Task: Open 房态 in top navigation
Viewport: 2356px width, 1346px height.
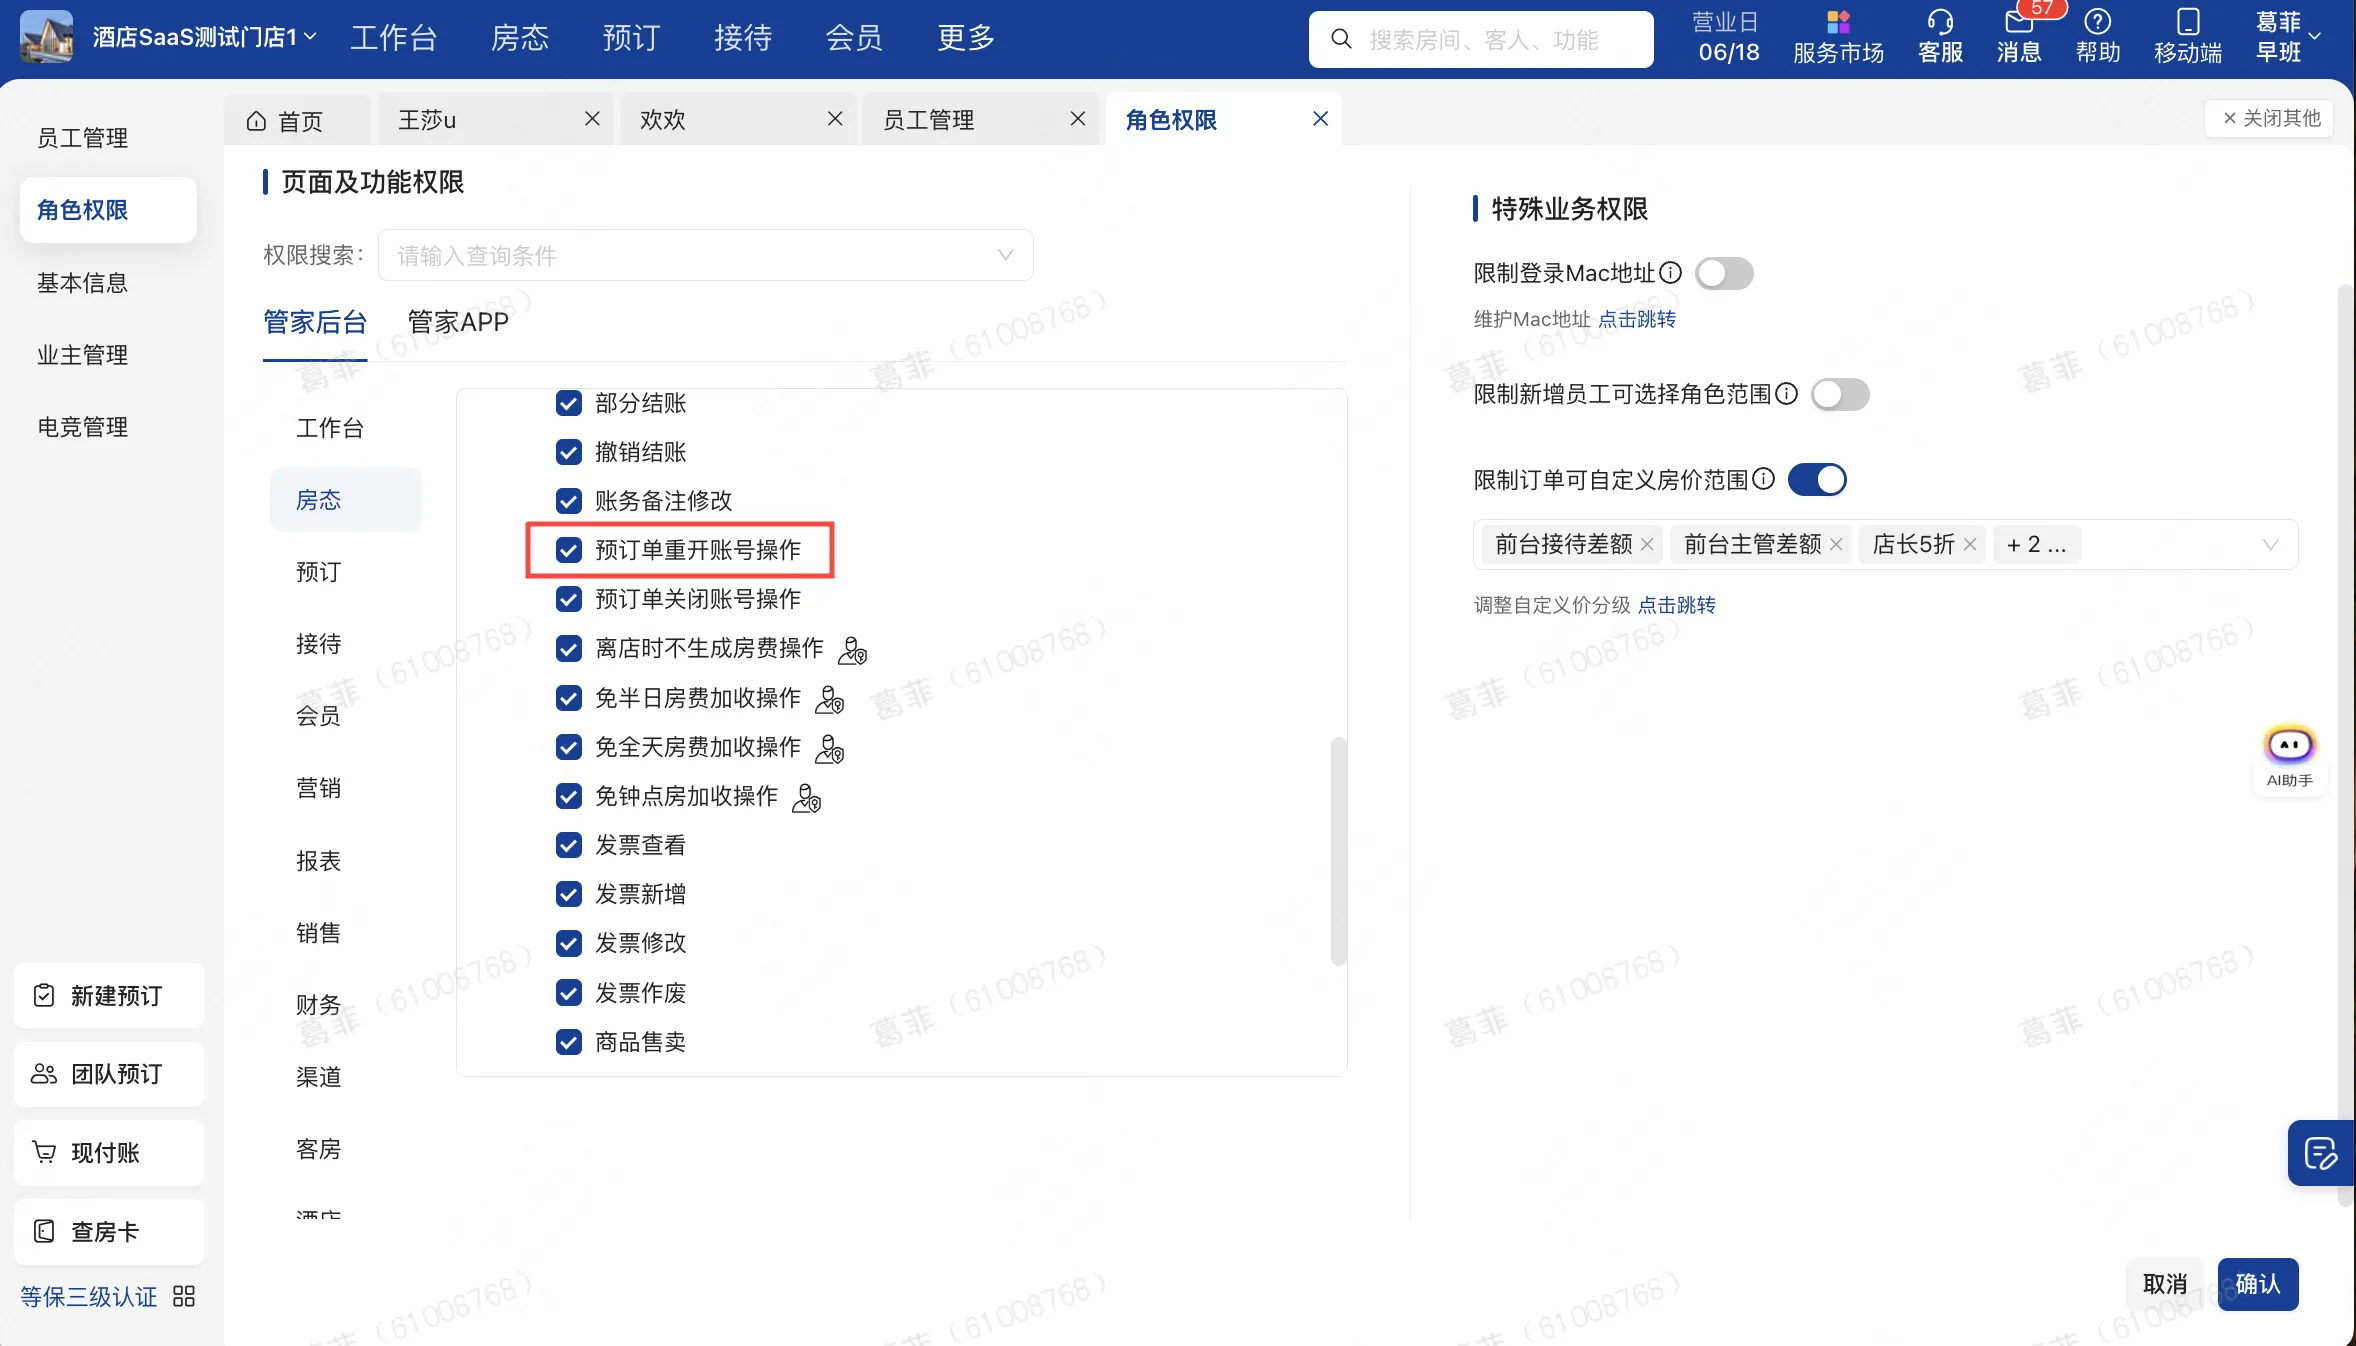Action: tap(520, 37)
